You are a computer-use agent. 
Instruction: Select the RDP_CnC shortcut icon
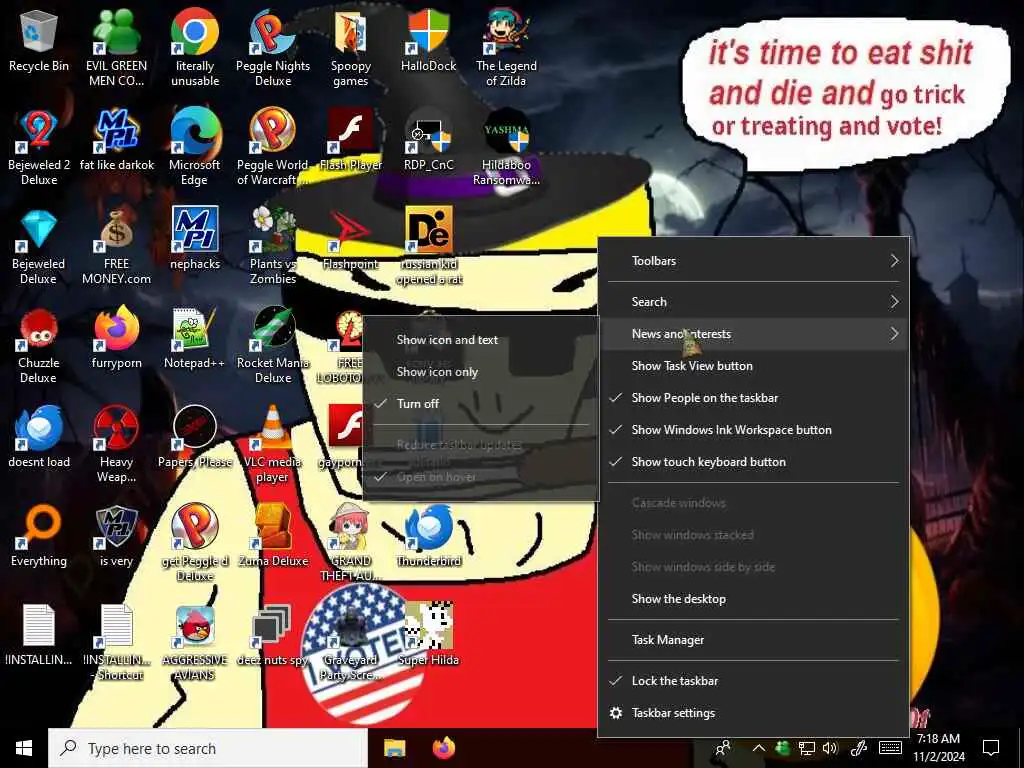428,140
